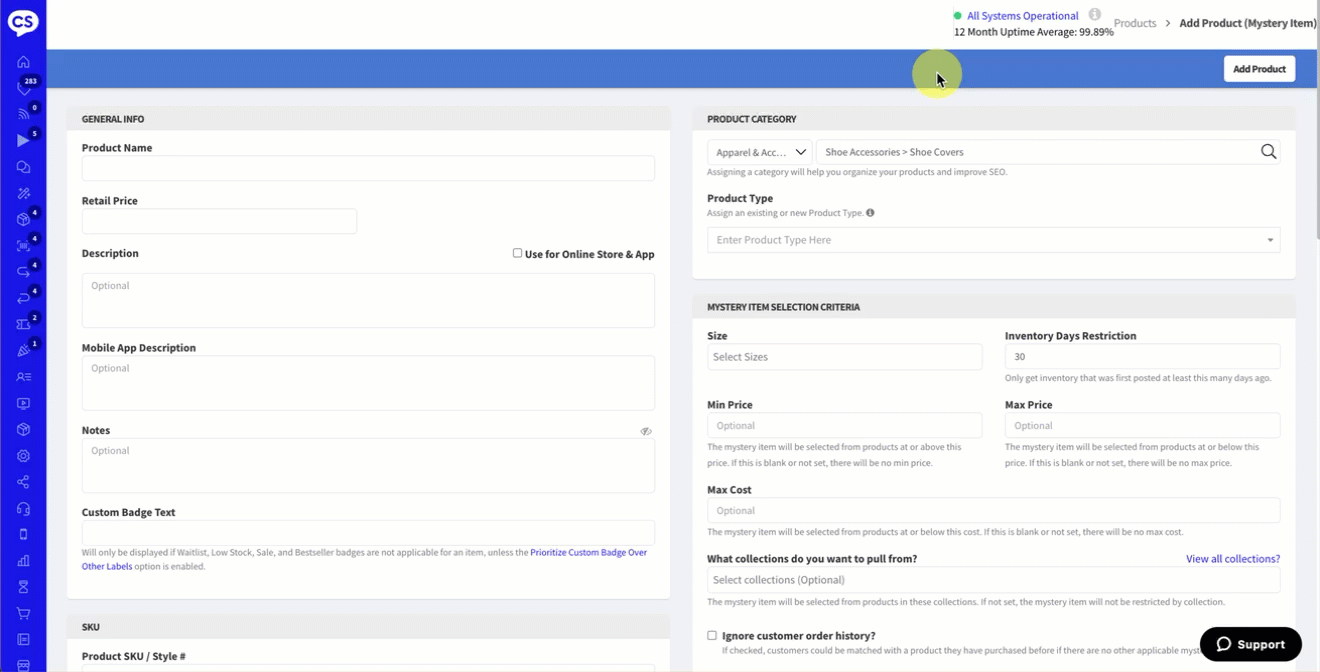The width and height of the screenshot is (1320, 672).
Task: Open the CS logo home icon
Action: pos(23,22)
